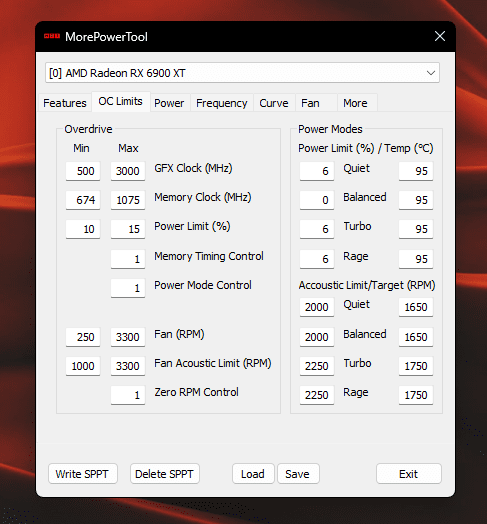
Task: Edit the Balanced power limit percent field
Action: 317,200
